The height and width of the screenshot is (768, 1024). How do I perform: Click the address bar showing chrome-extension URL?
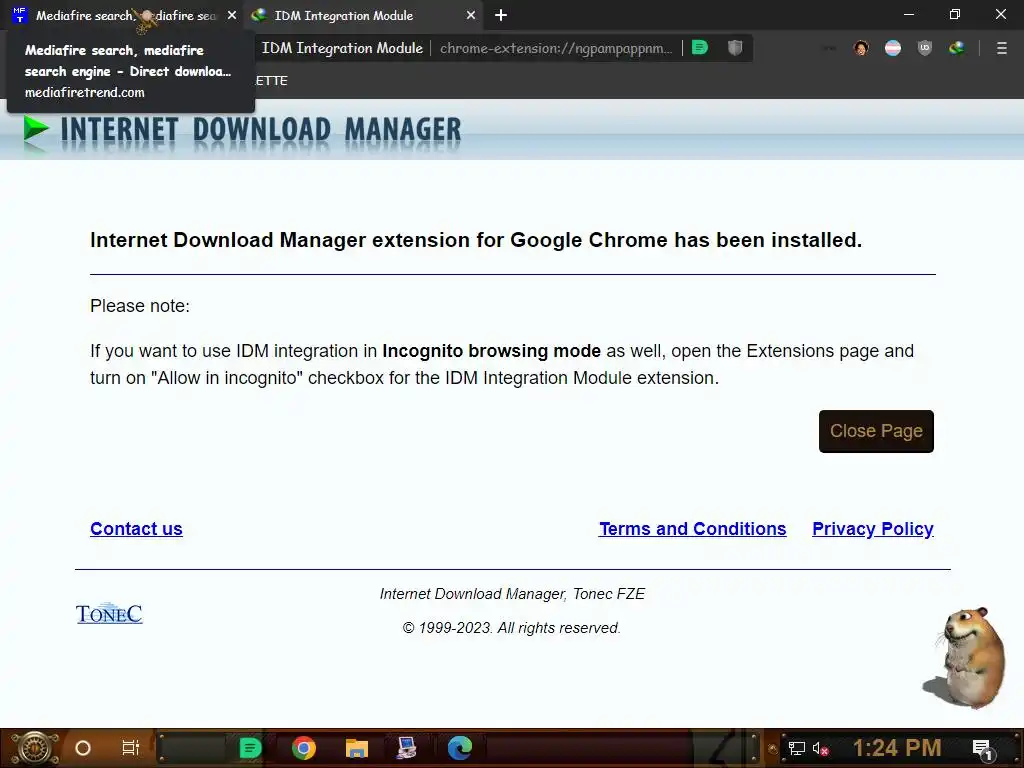click(x=556, y=48)
